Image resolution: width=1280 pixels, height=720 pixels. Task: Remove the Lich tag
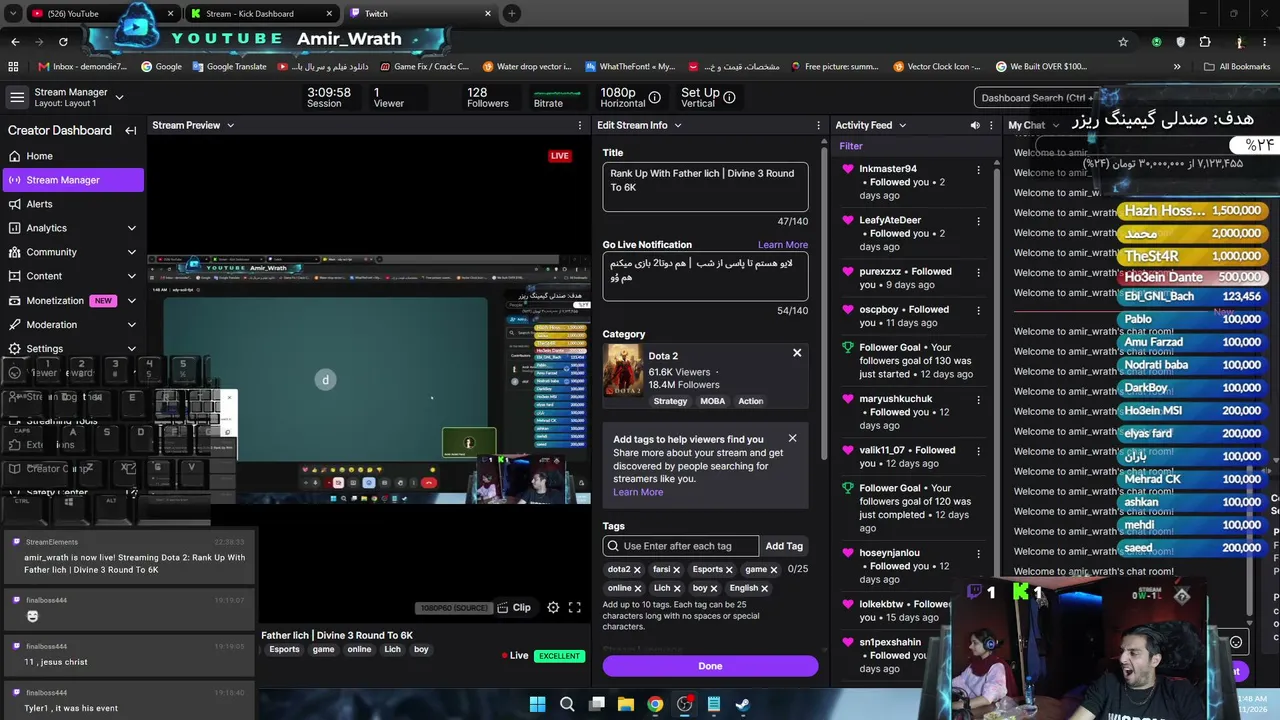pos(677,589)
